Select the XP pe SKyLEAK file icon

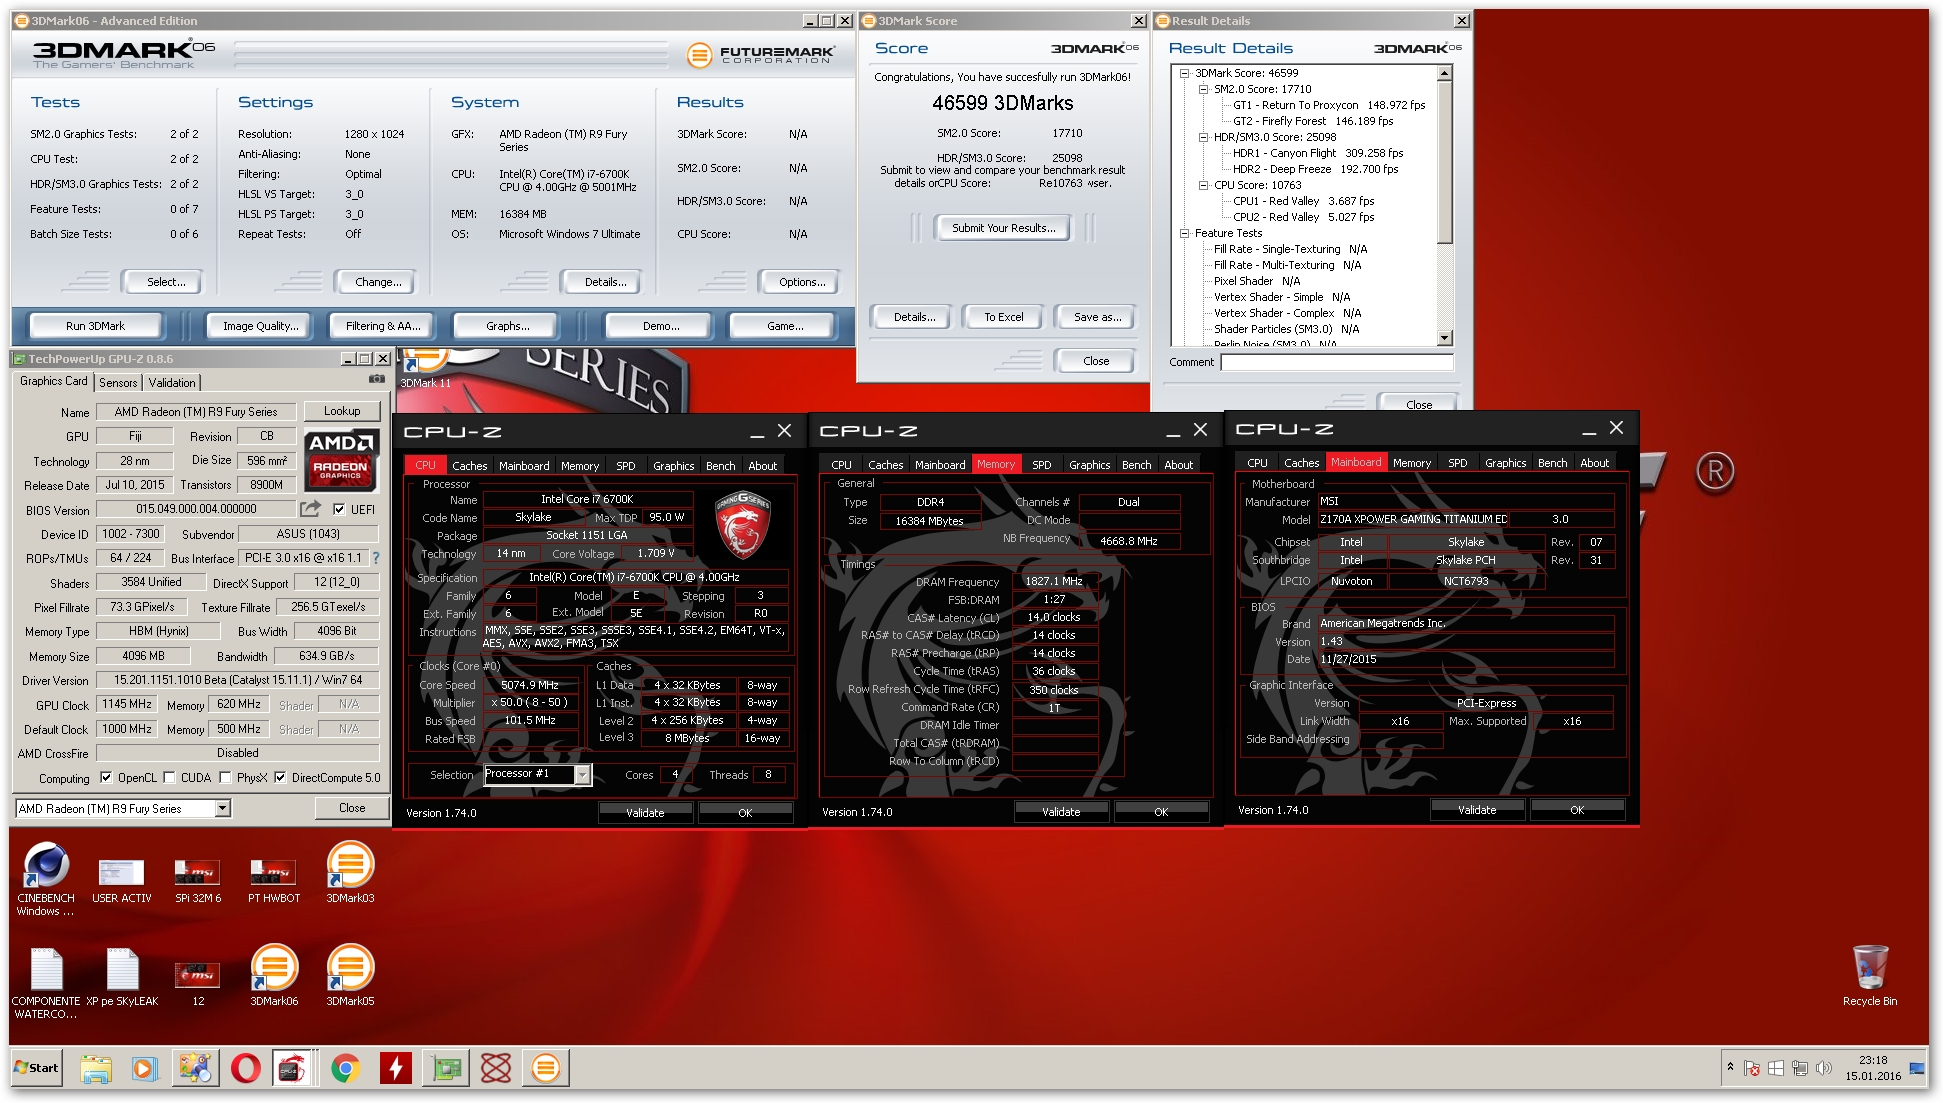click(122, 977)
